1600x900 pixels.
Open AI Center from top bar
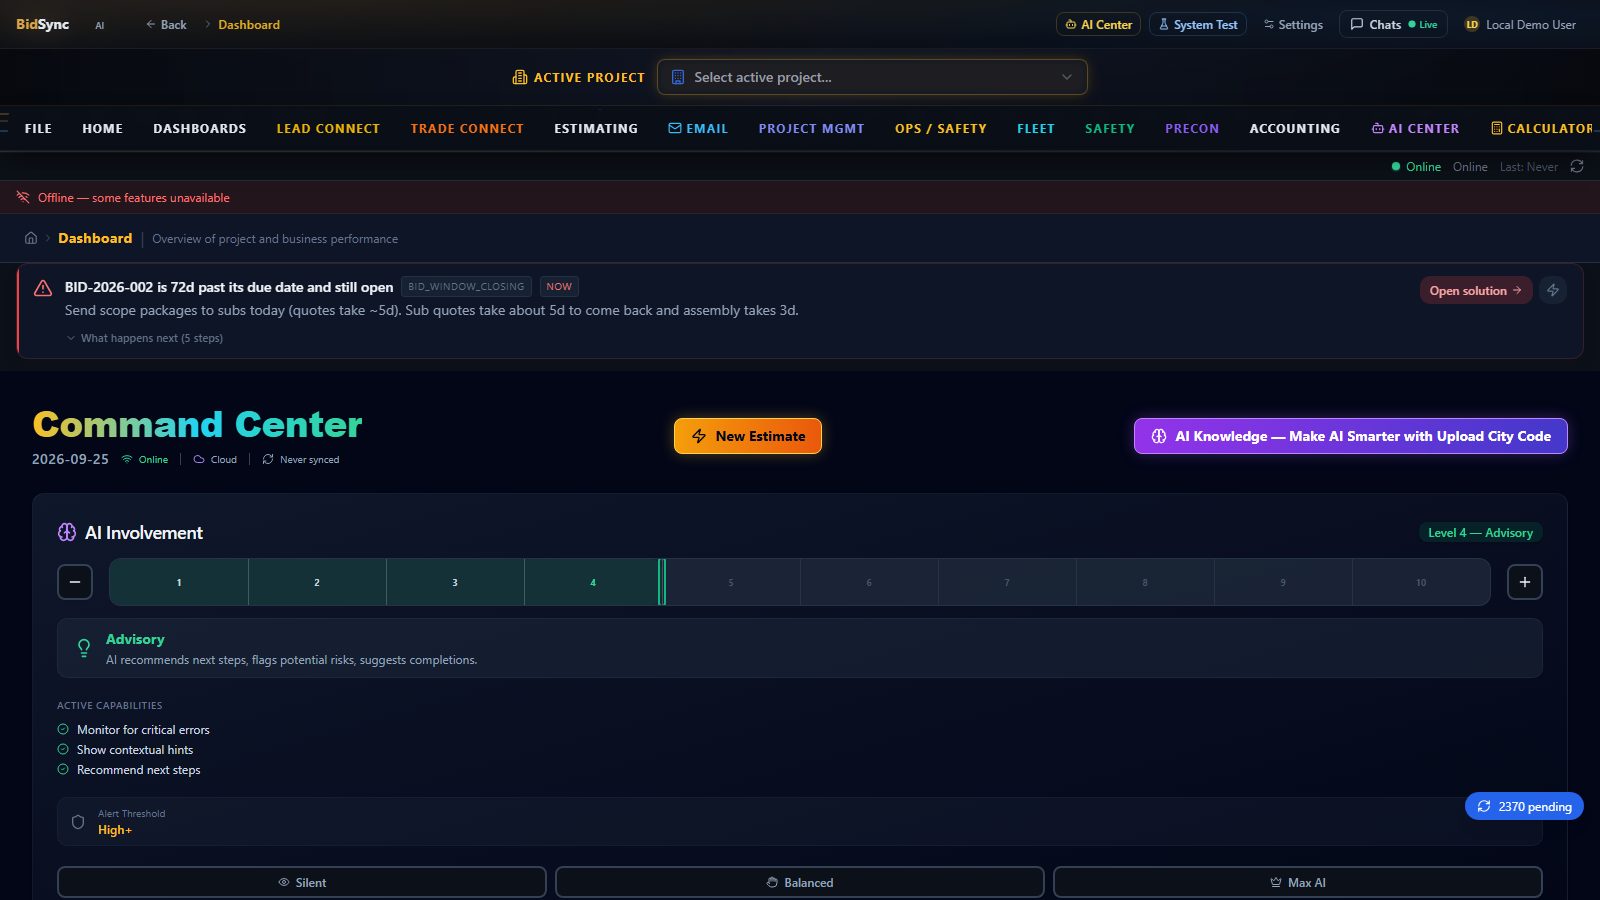(1098, 24)
